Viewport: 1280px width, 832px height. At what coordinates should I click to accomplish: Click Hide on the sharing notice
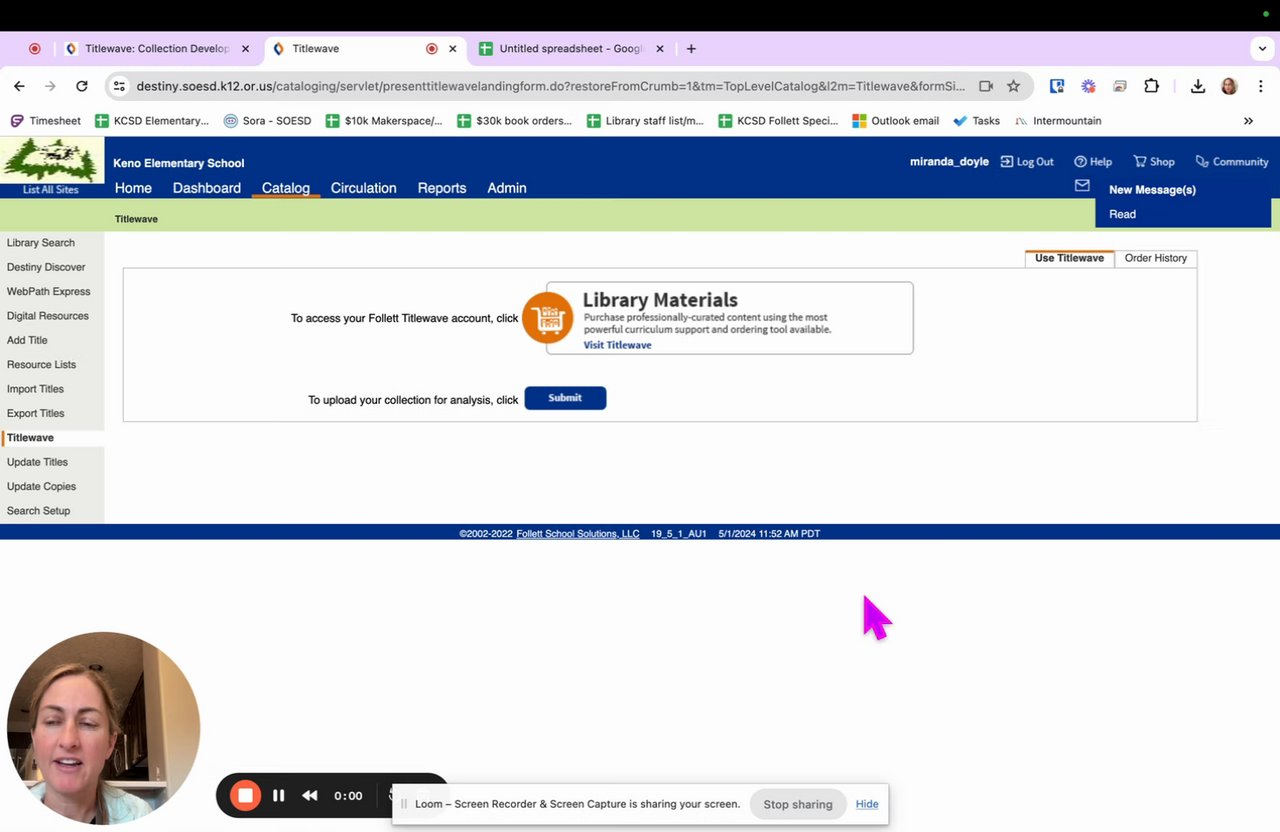867,804
